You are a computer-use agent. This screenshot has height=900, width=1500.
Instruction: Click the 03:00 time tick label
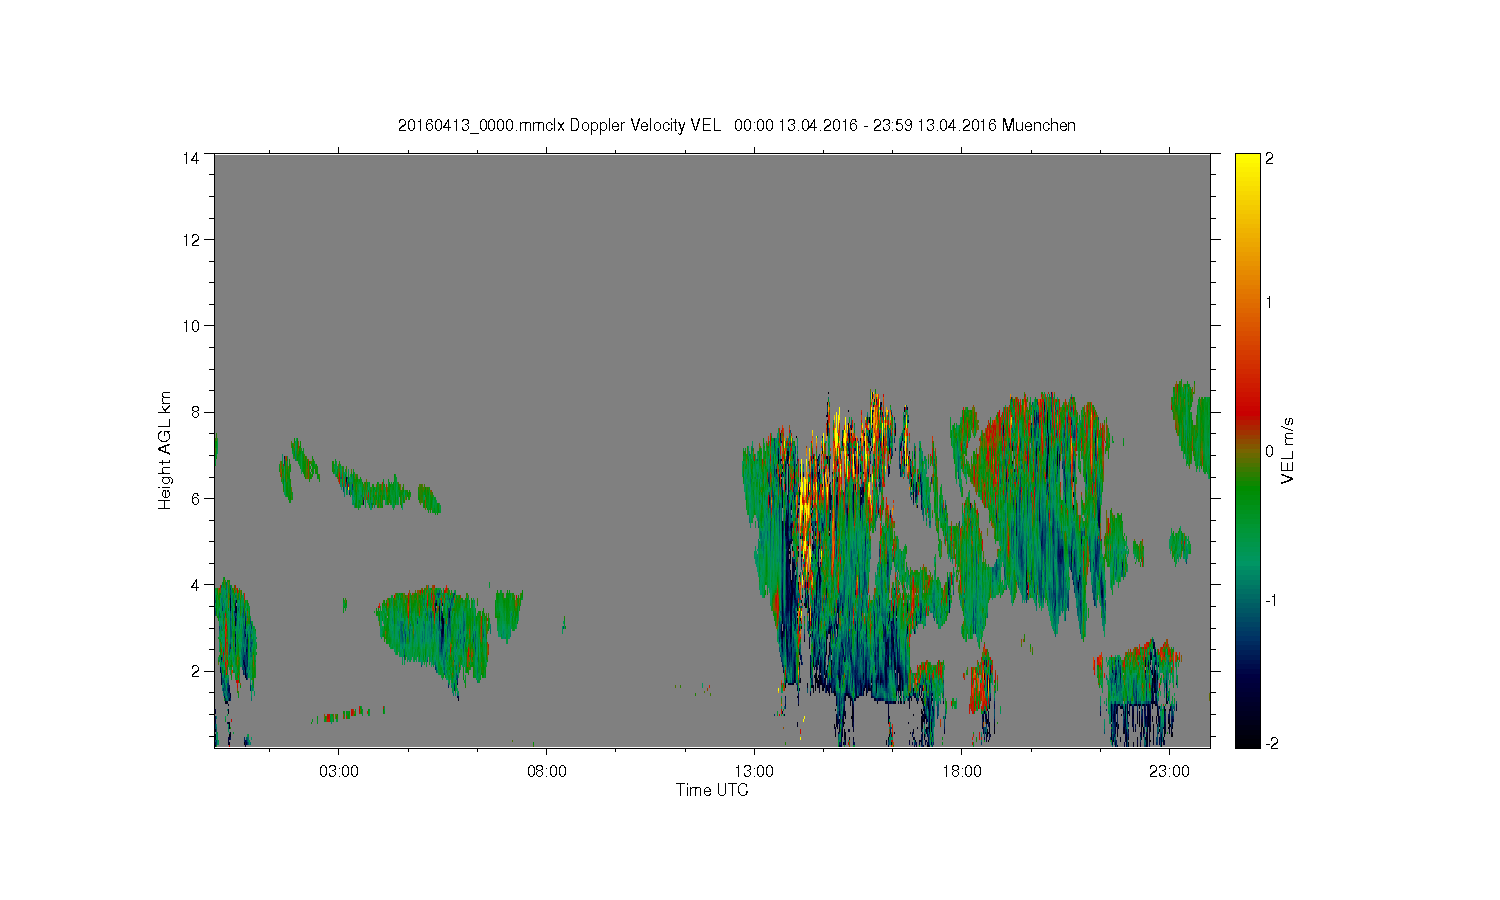click(x=339, y=772)
